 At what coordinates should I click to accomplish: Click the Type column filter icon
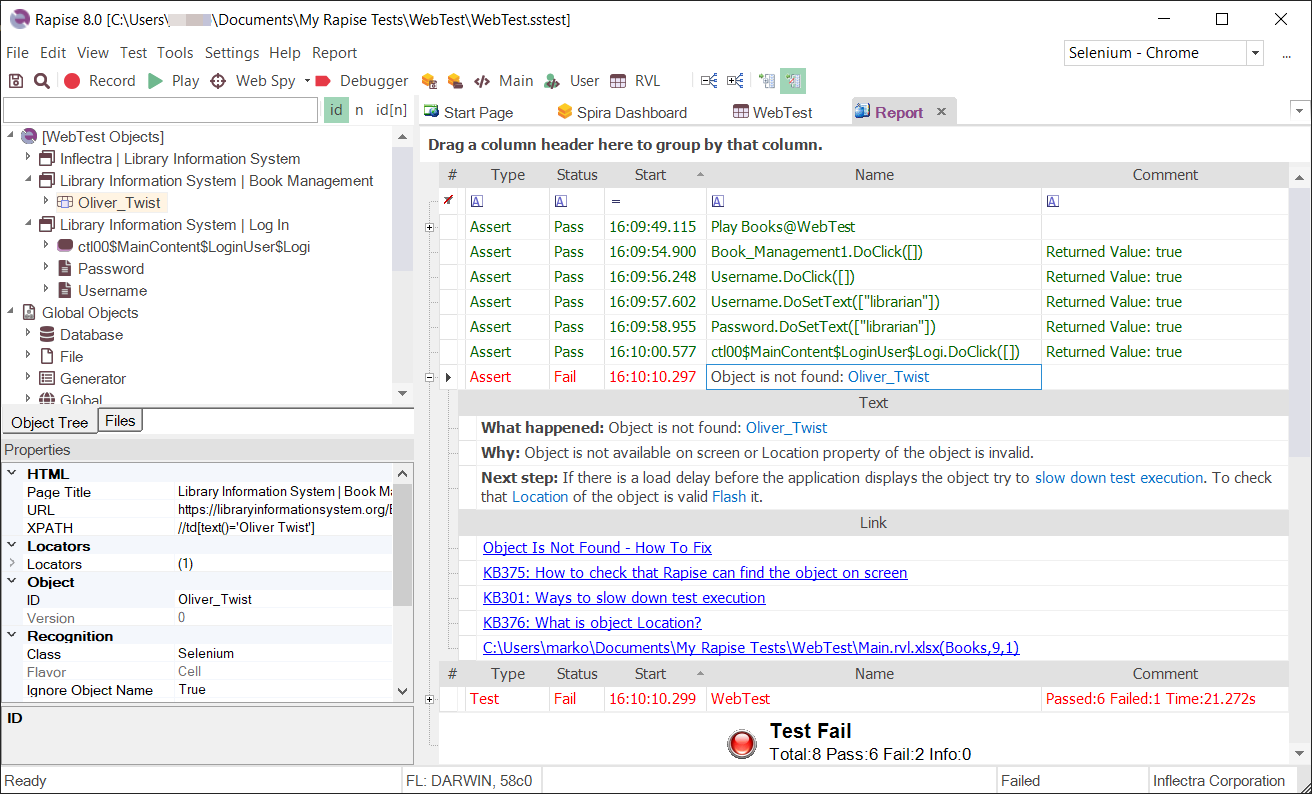coord(477,201)
